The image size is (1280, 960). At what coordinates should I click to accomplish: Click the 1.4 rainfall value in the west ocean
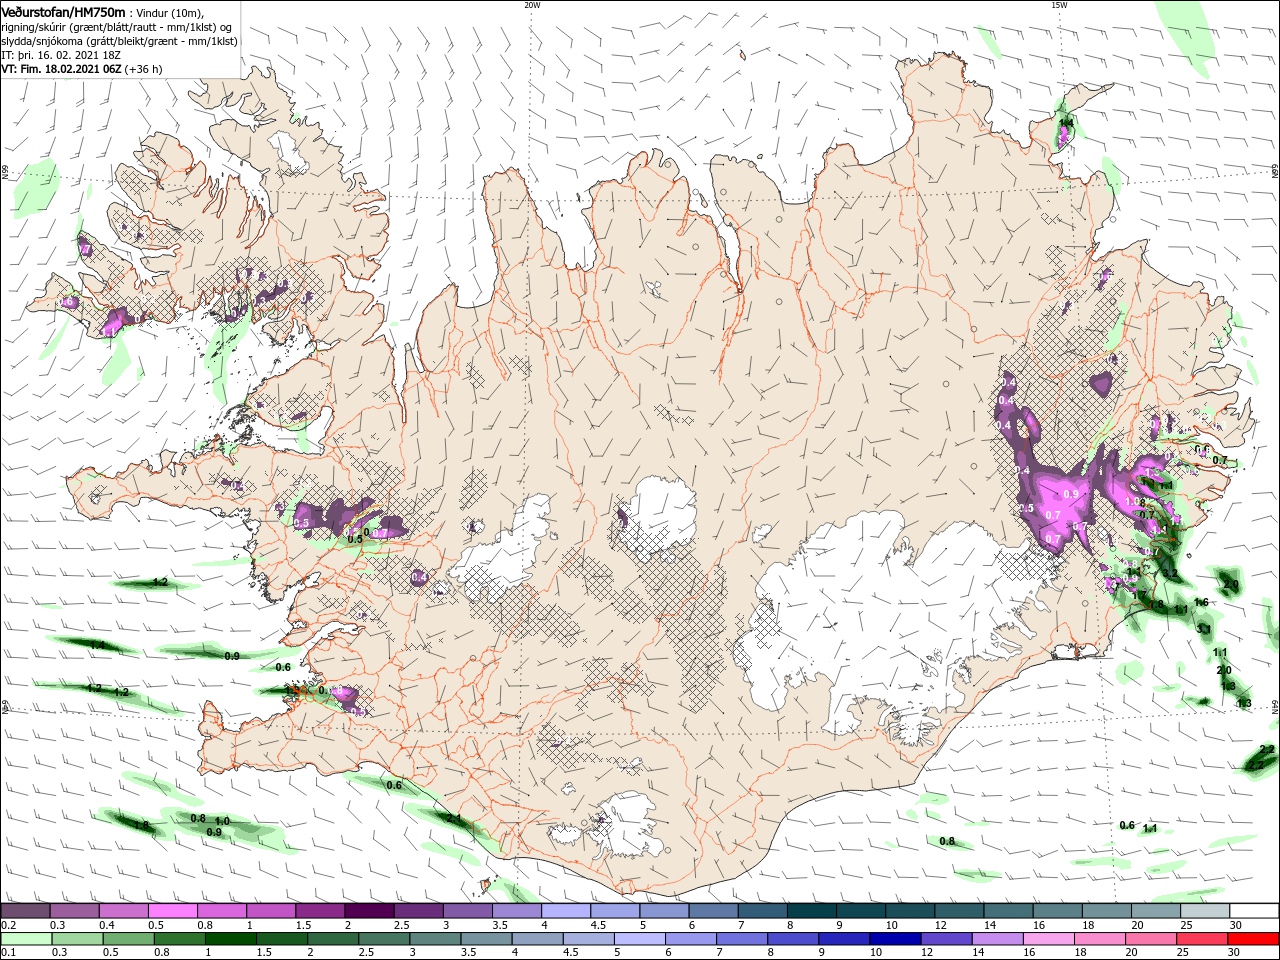(97, 646)
